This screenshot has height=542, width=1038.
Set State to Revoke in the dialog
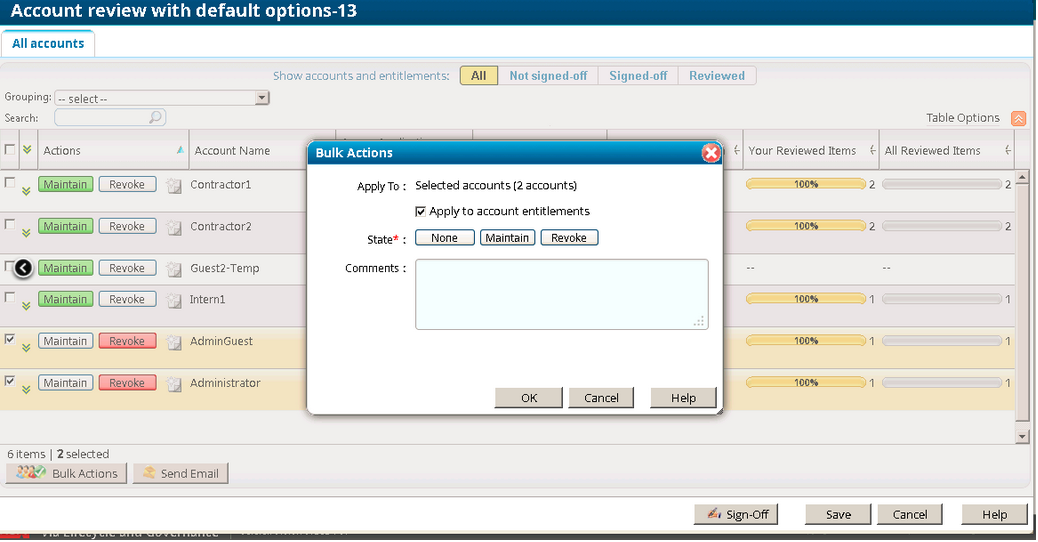tap(569, 238)
